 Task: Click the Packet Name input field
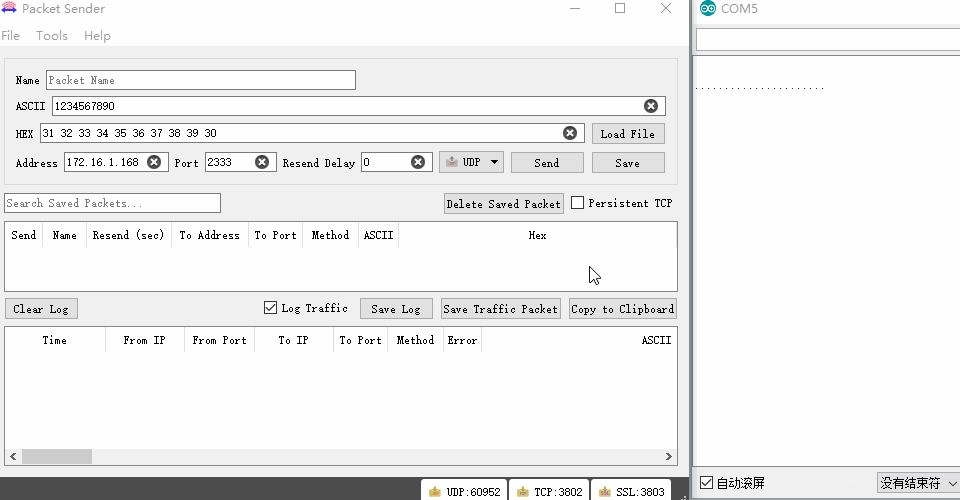201,80
